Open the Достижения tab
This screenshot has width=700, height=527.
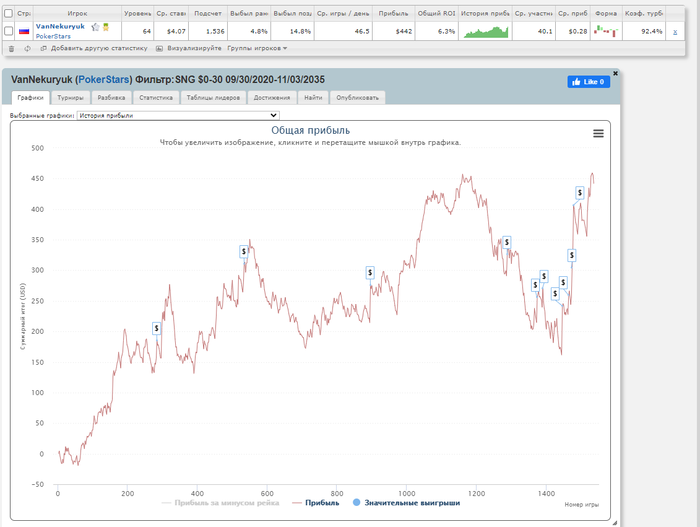(271, 98)
